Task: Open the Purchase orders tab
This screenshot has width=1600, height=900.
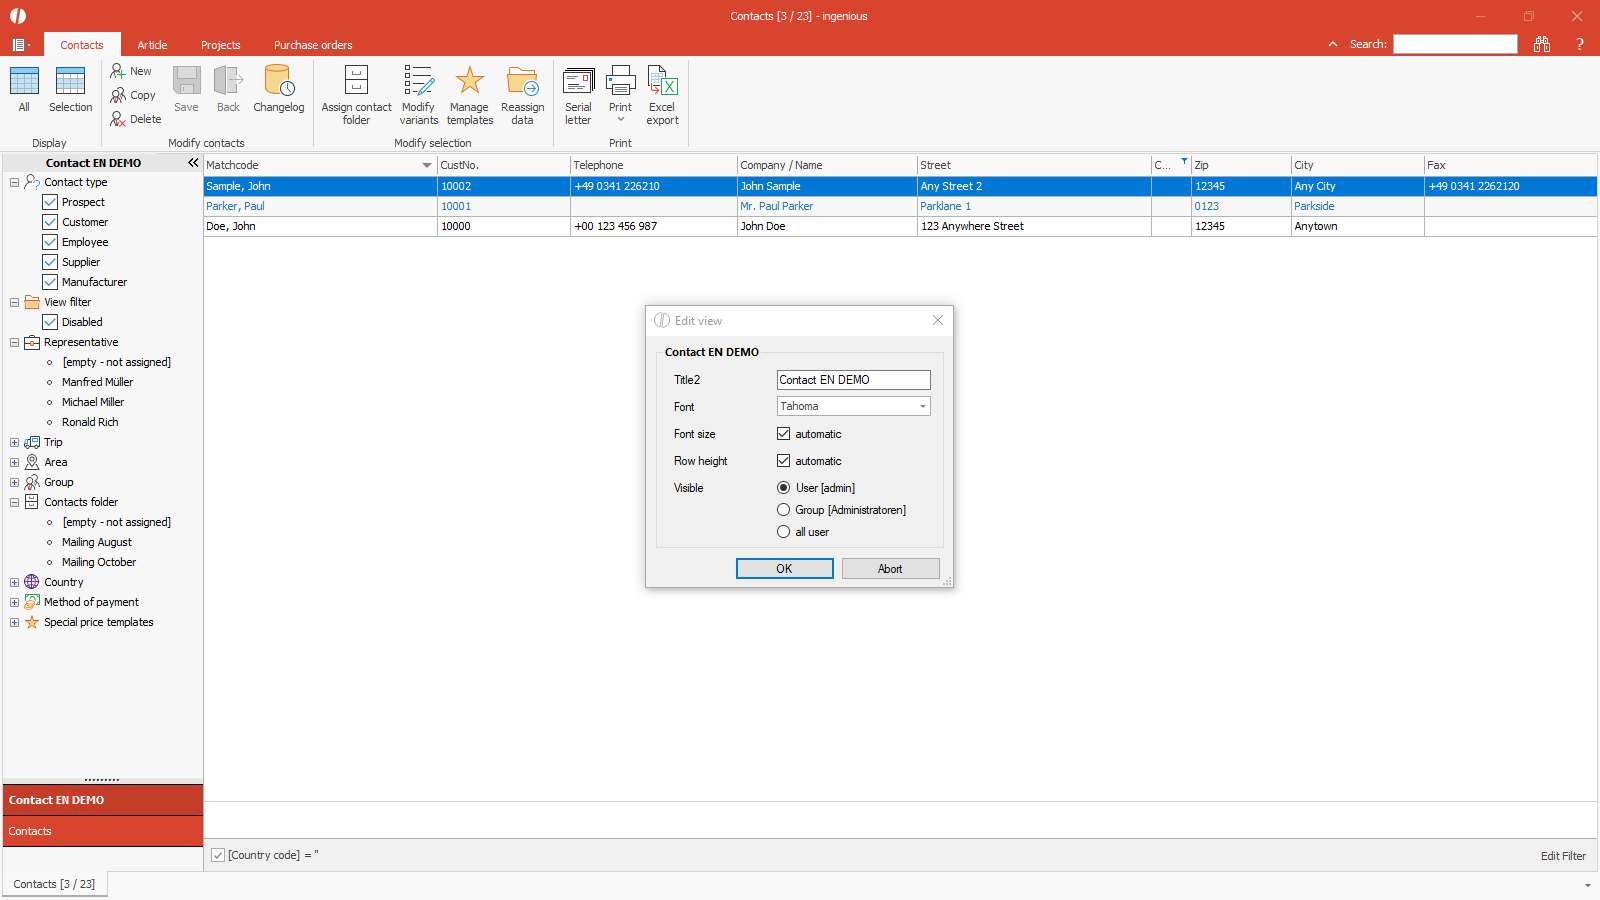Action: pyautogui.click(x=313, y=45)
